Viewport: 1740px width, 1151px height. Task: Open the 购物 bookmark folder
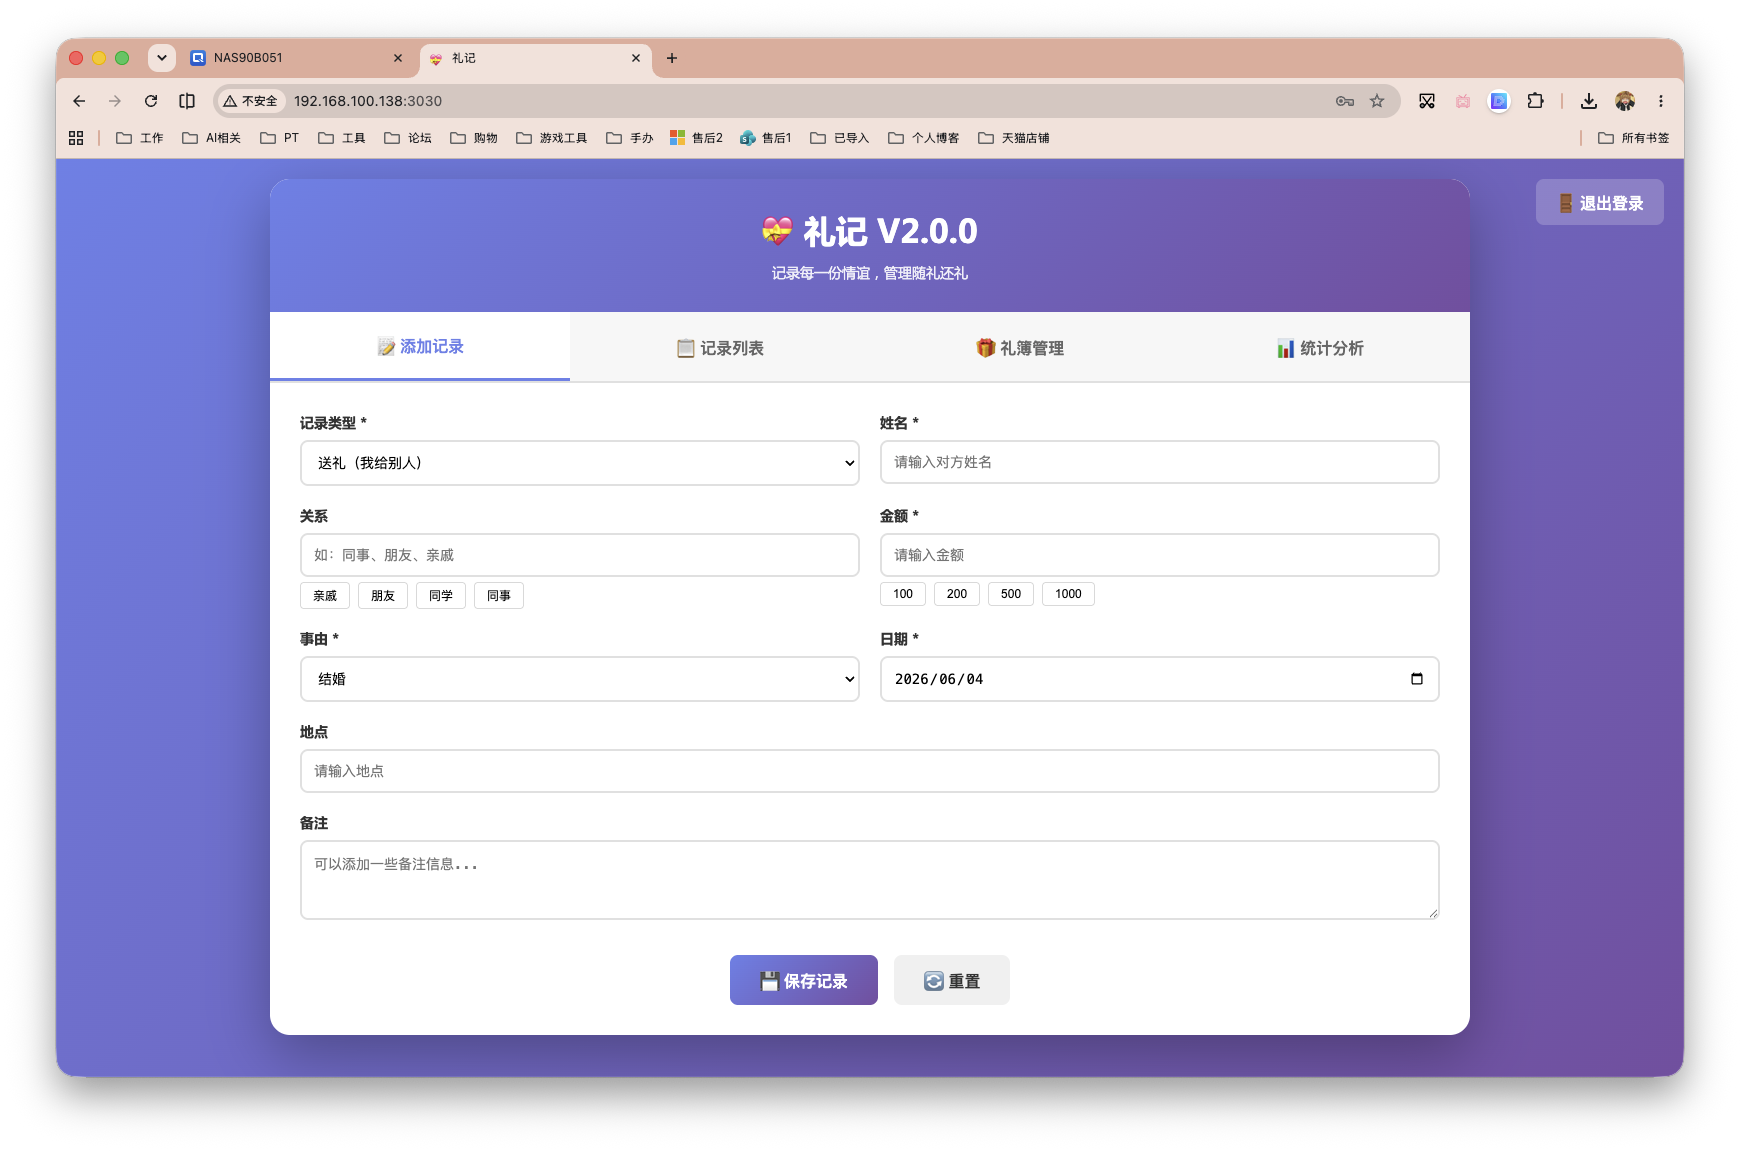coord(474,138)
